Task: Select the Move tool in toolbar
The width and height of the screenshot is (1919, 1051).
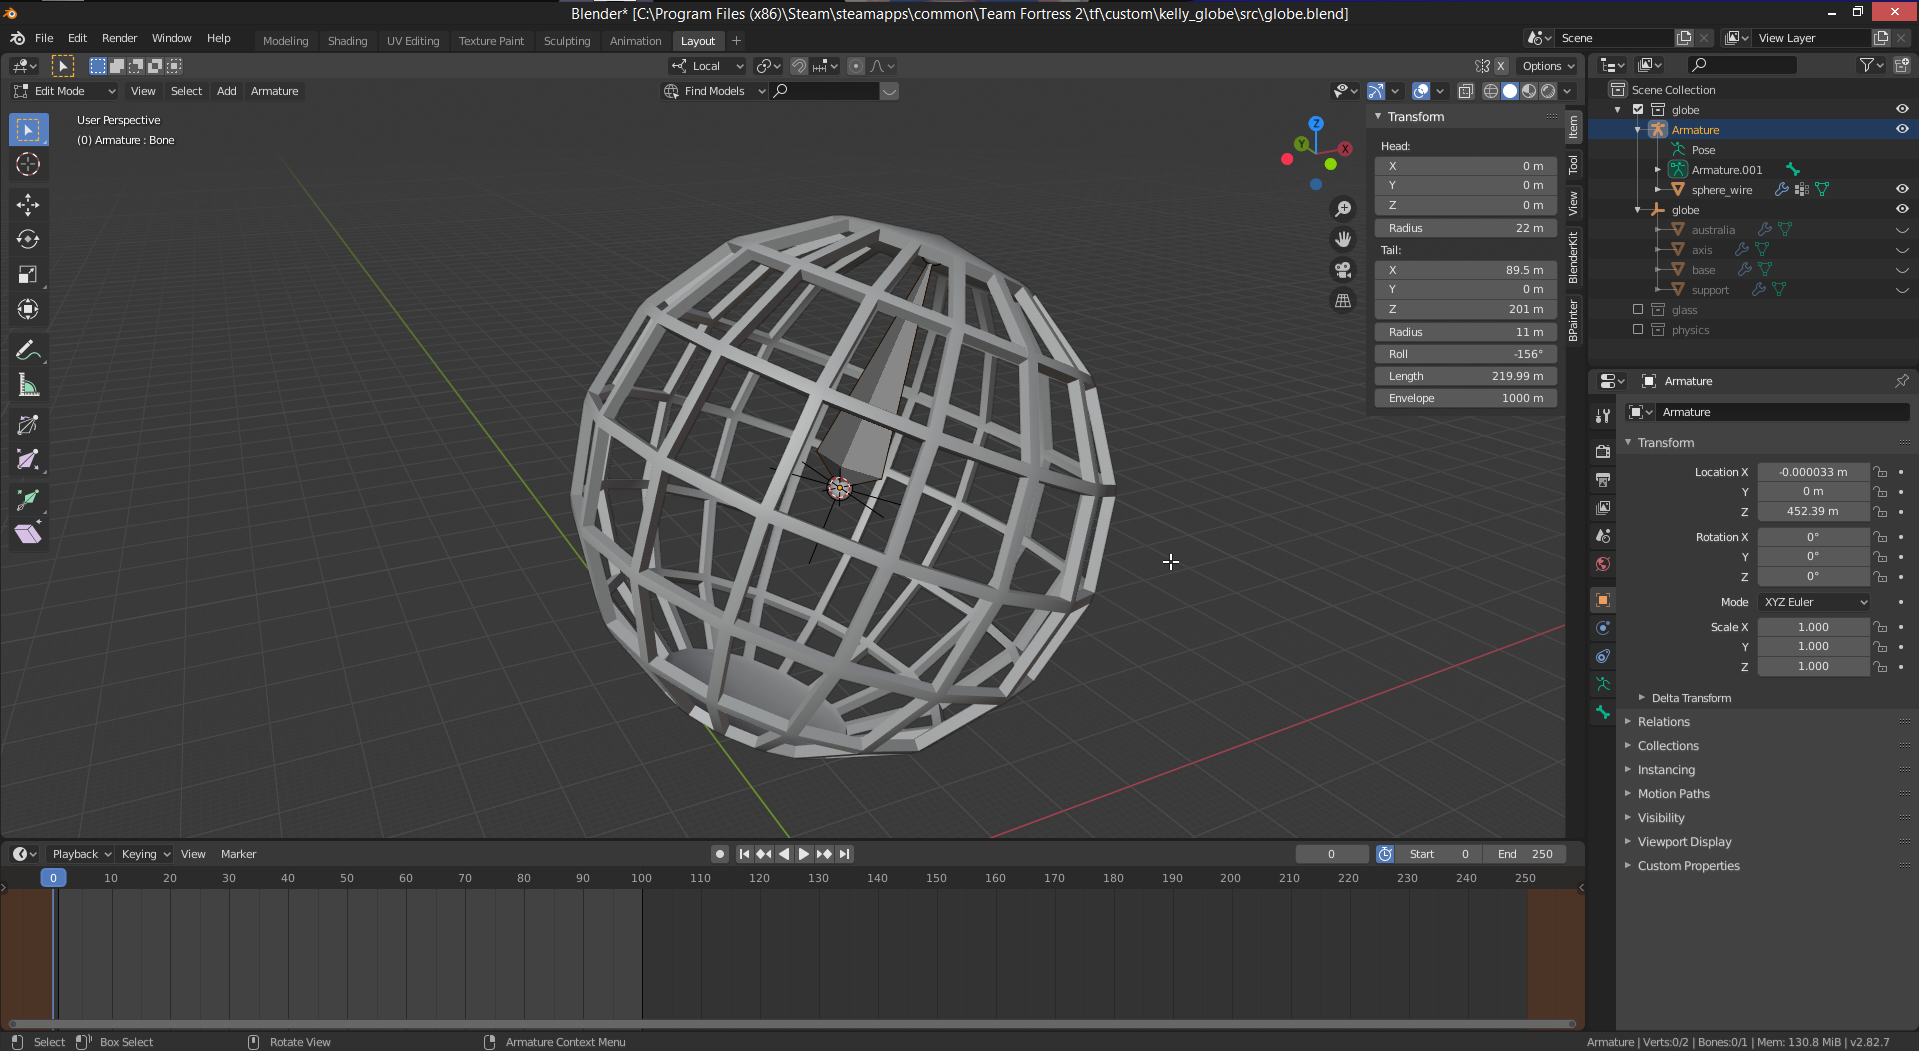Action: point(28,205)
